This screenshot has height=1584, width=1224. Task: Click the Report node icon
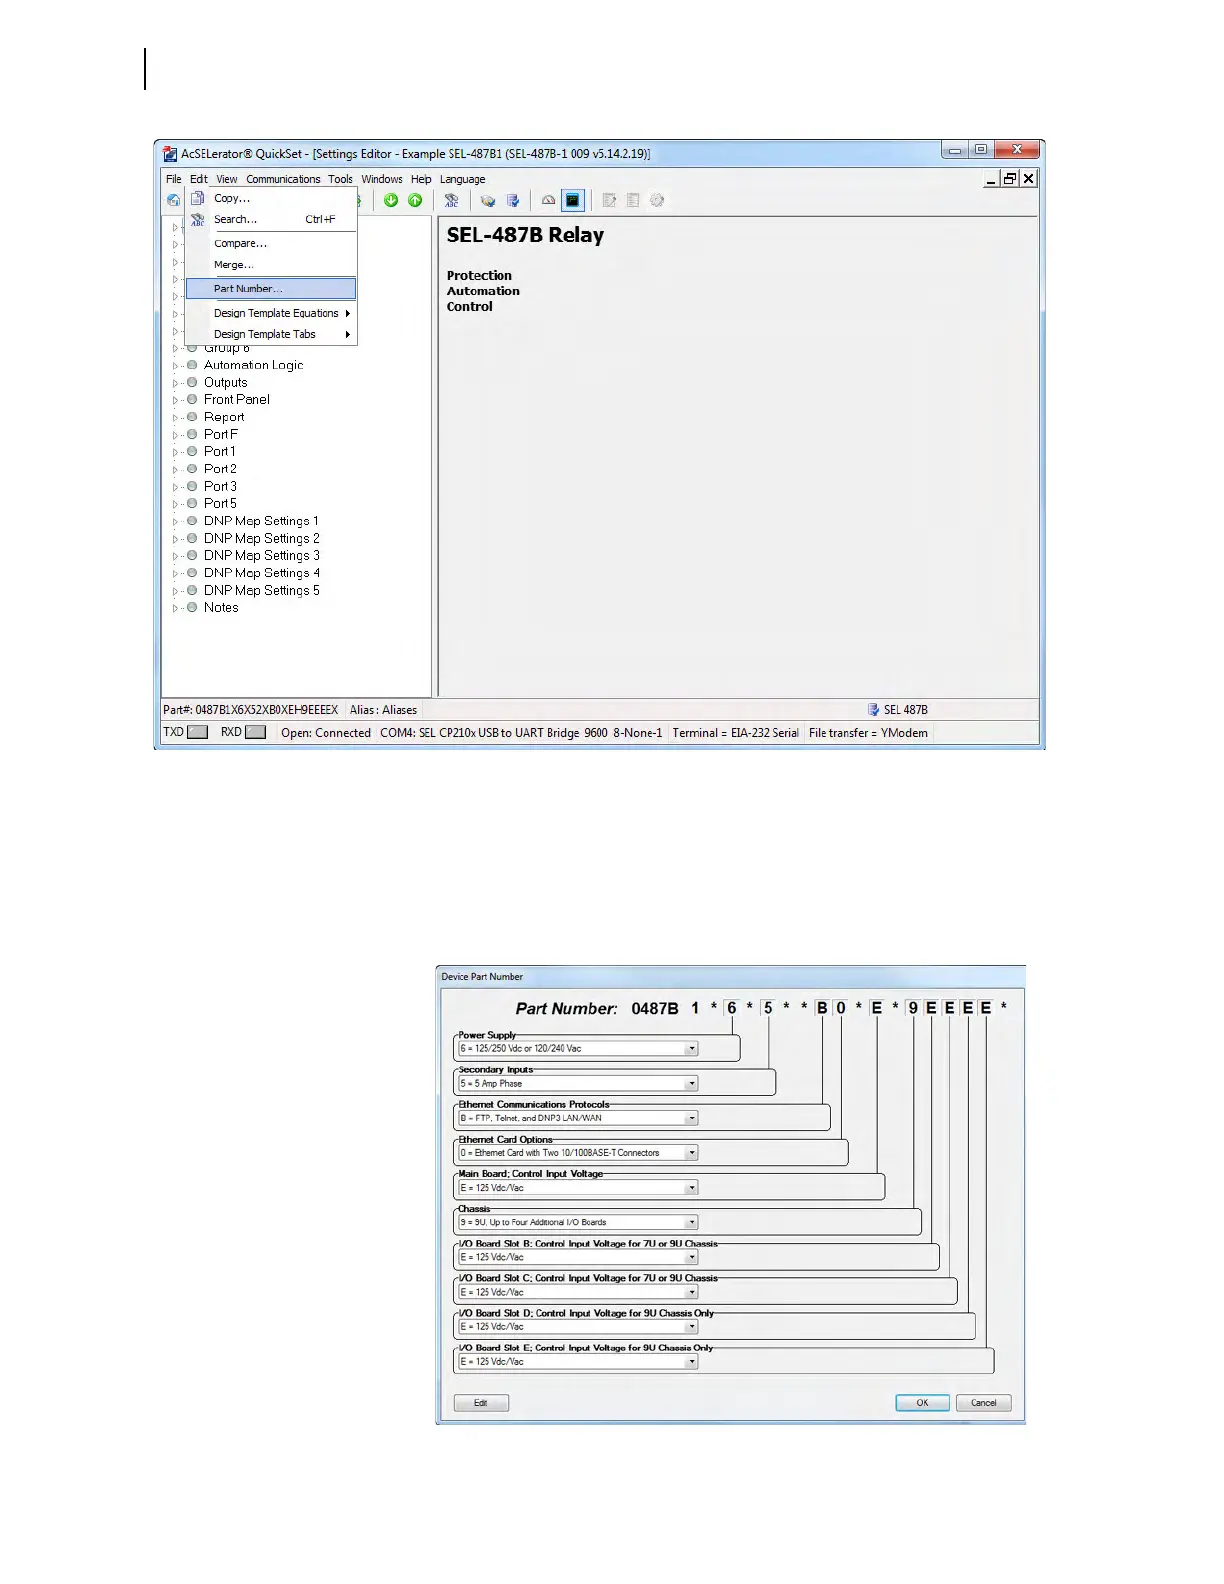click(192, 417)
